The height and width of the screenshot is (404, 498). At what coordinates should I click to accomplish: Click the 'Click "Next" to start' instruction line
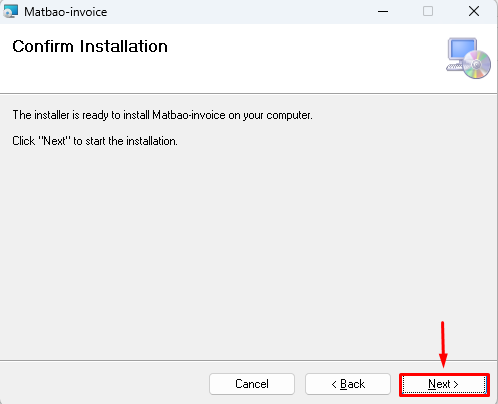coord(95,141)
